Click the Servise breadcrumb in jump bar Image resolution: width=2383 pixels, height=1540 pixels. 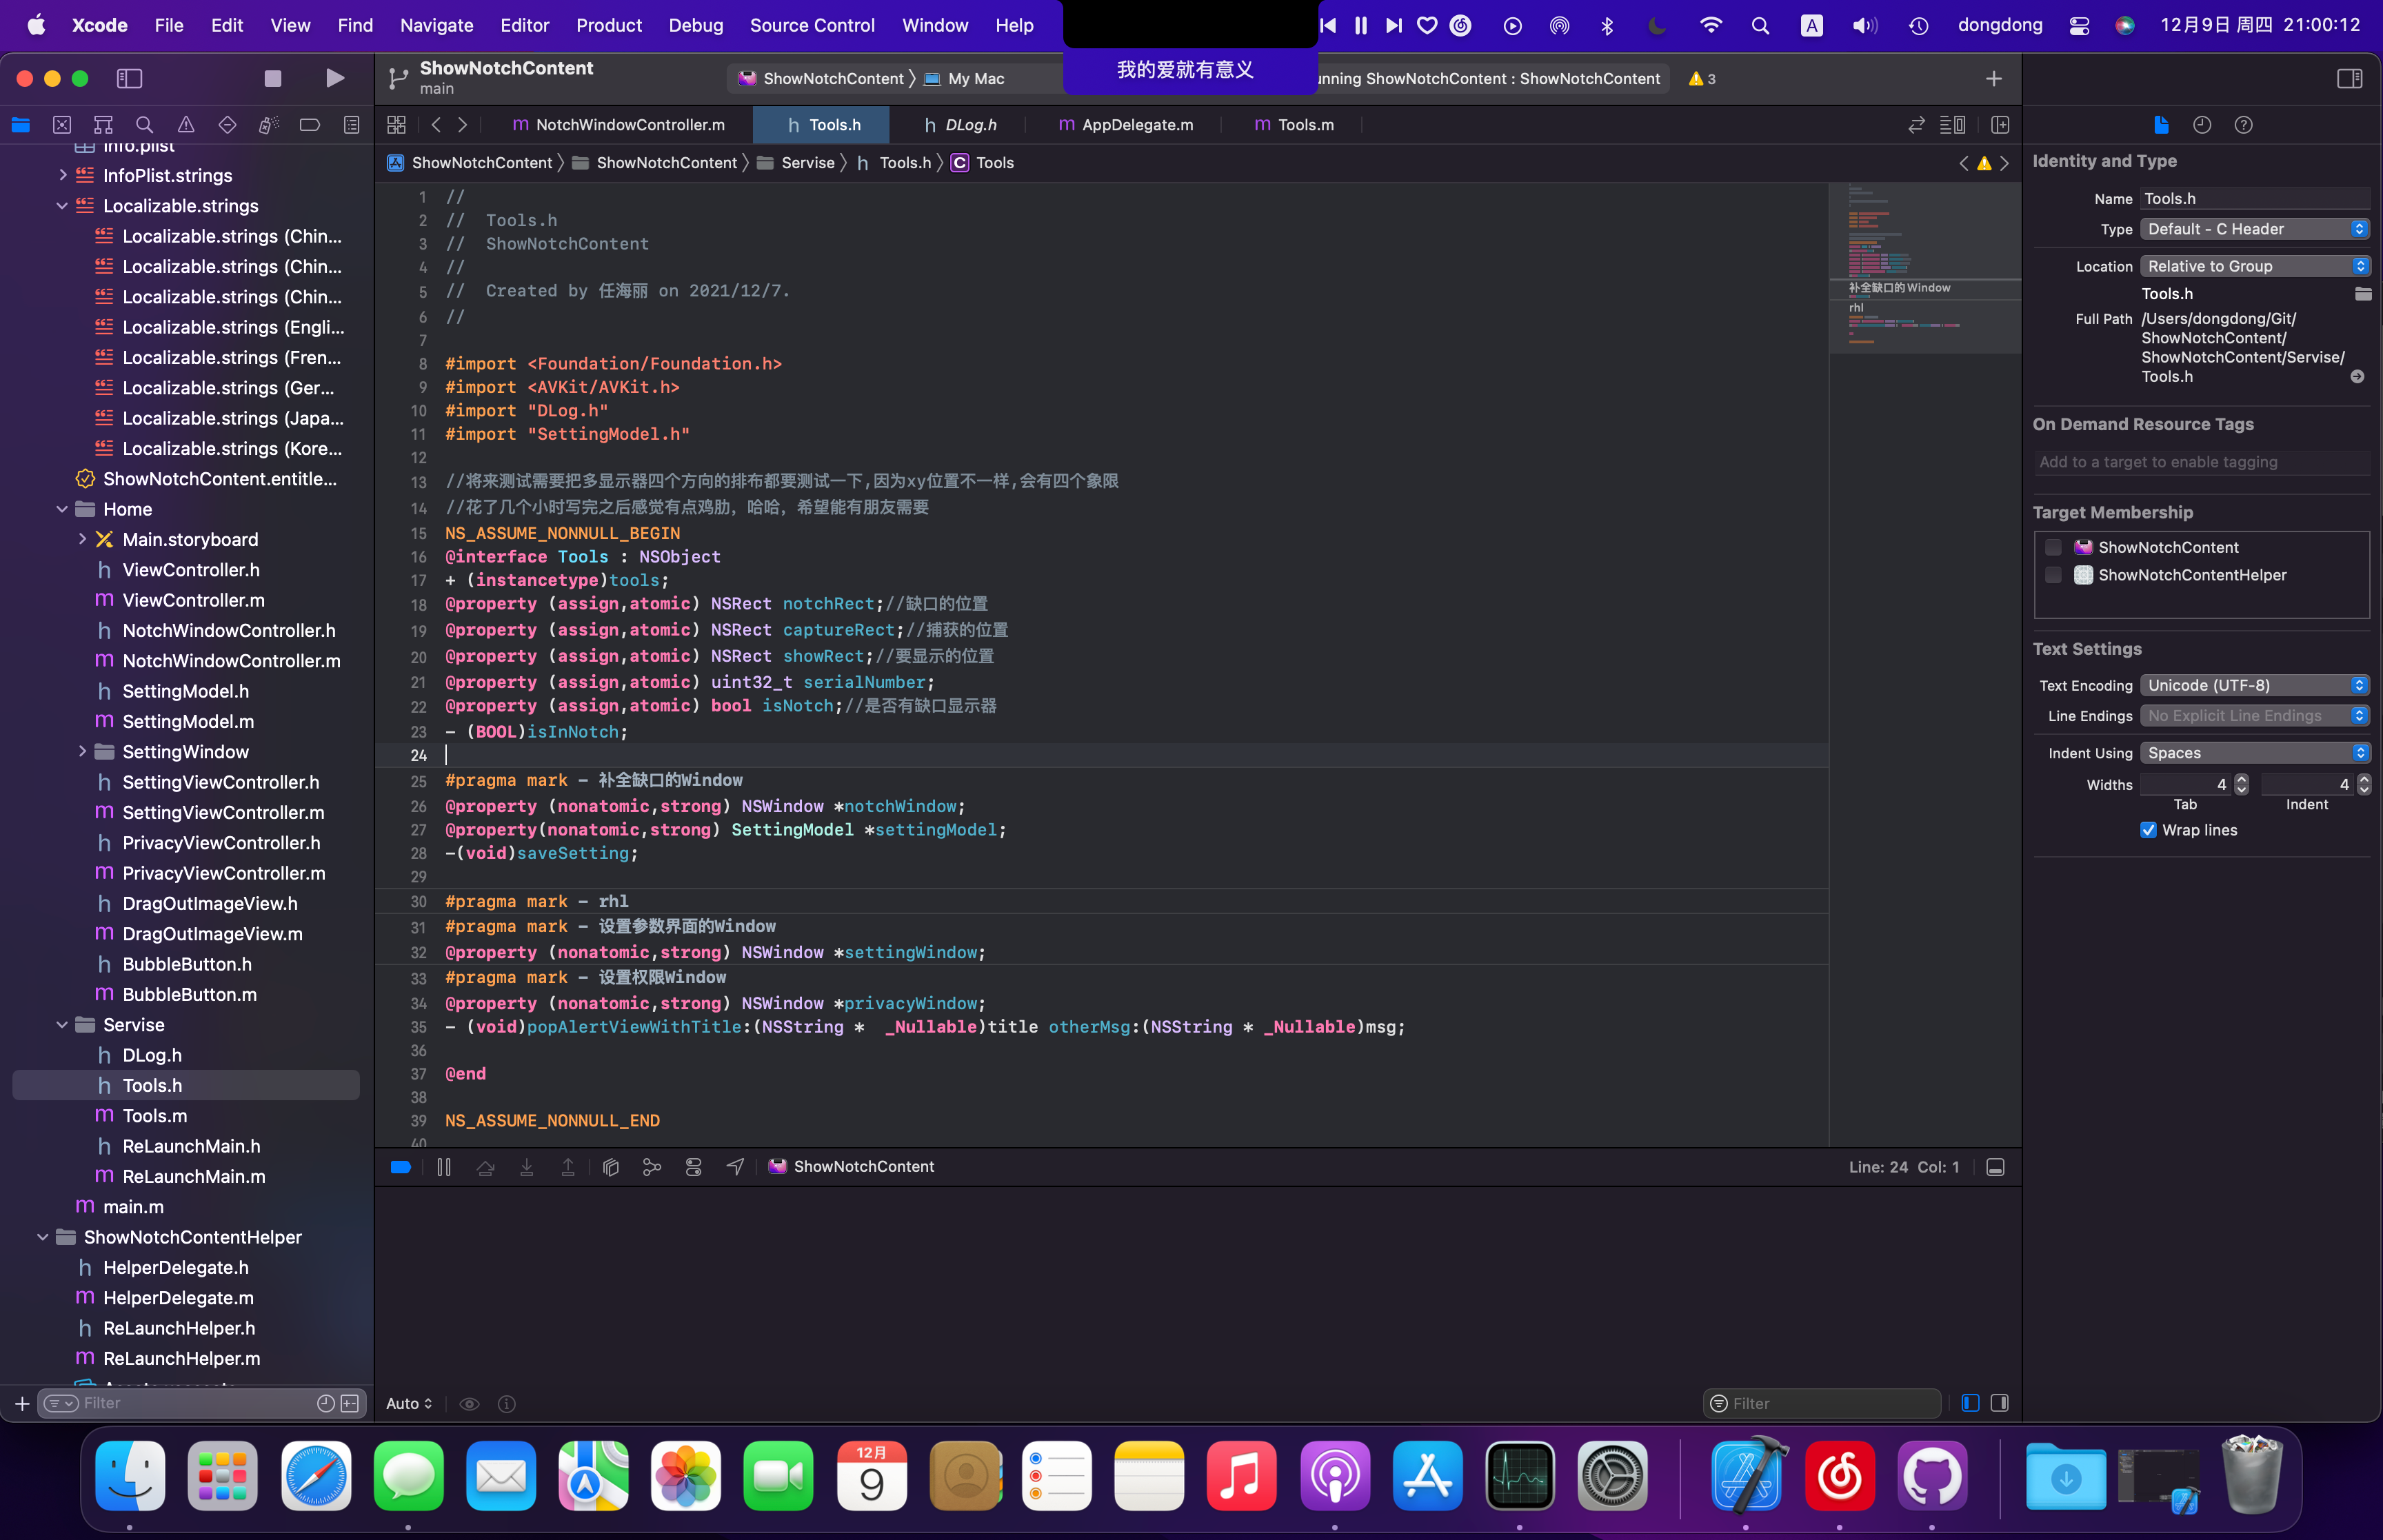(796, 163)
